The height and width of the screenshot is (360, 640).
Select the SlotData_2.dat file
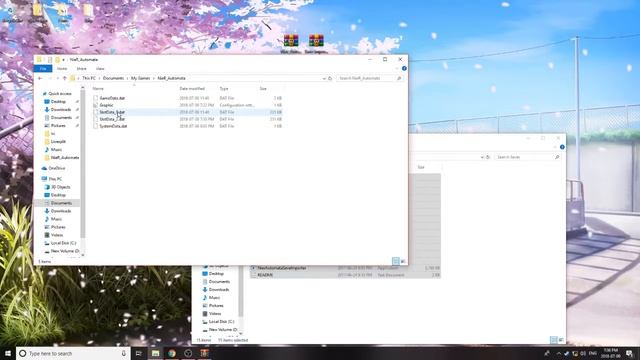click(112, 119)
